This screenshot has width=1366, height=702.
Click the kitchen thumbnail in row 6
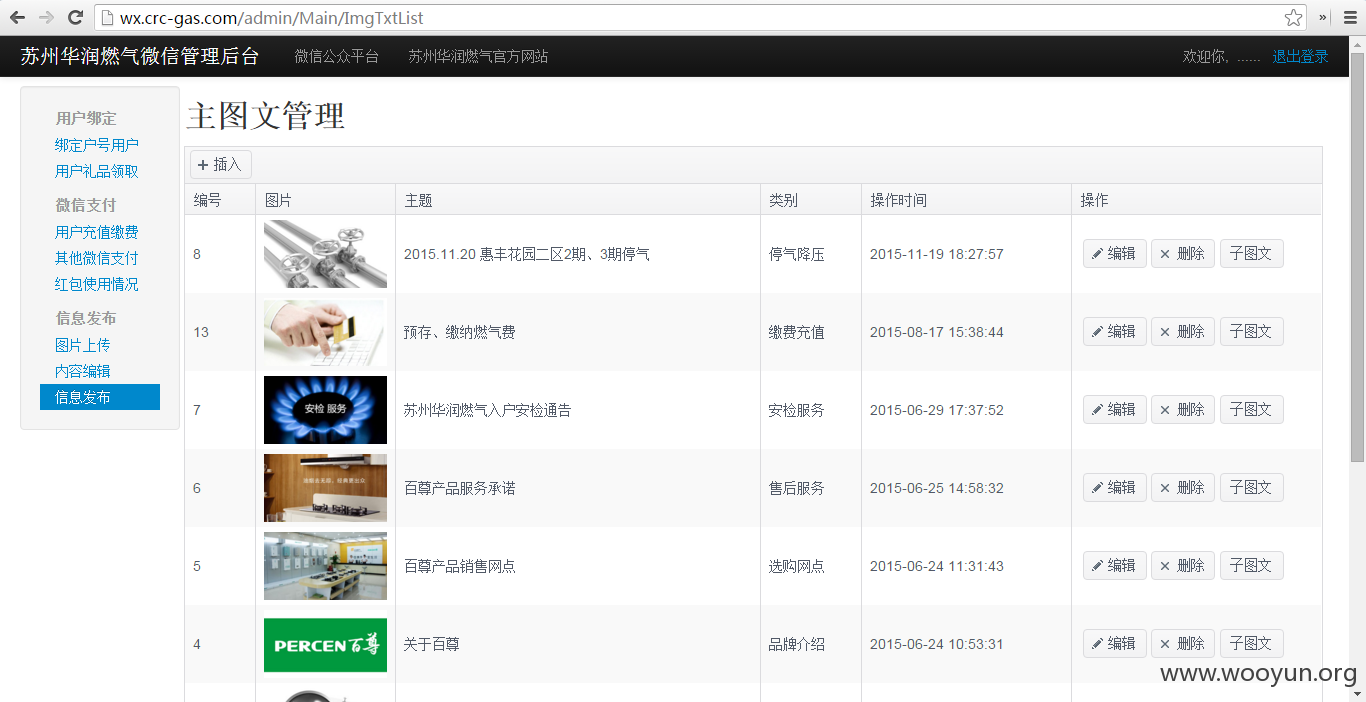pos(325,488)
